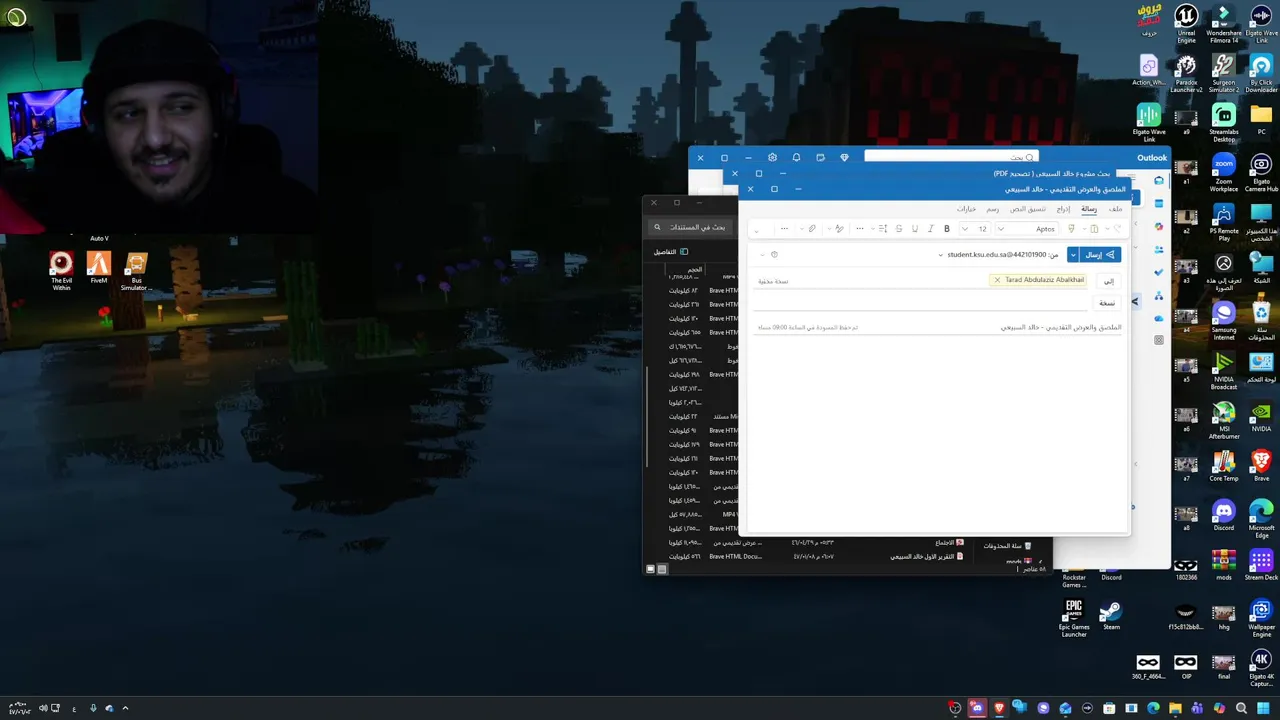This screenshot has width=1280, height=720.
Task: Open Copilot in Outlook sidebar
Action: (x=1159, y=226)
